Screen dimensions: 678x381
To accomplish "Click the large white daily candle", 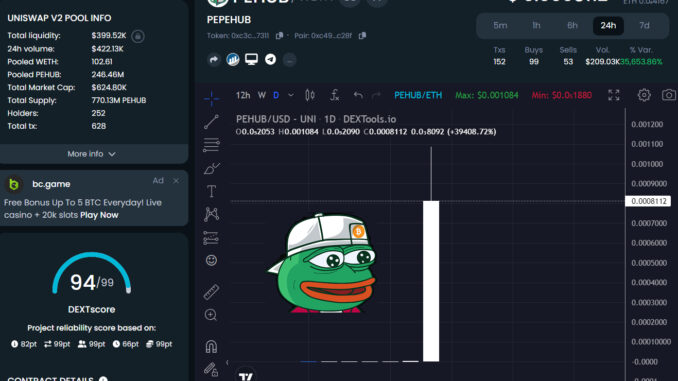I will point(431,281).
